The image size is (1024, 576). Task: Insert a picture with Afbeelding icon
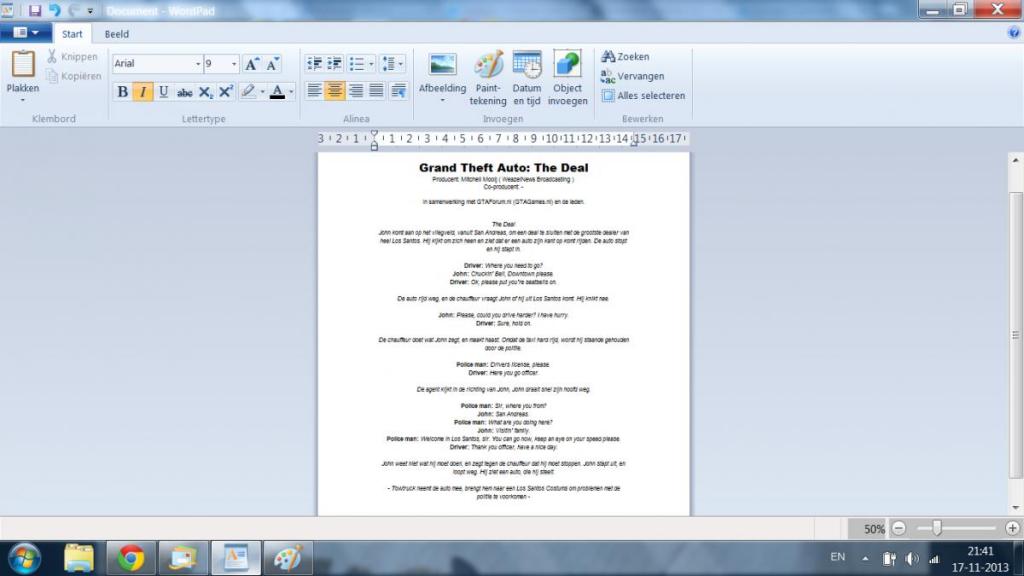[x=442, y=65]
